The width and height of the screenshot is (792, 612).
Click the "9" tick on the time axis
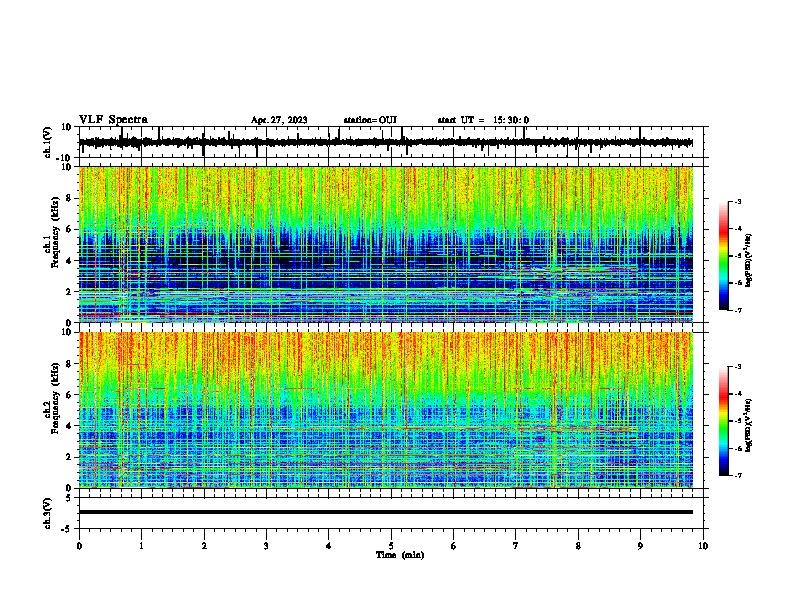(640, 546)
